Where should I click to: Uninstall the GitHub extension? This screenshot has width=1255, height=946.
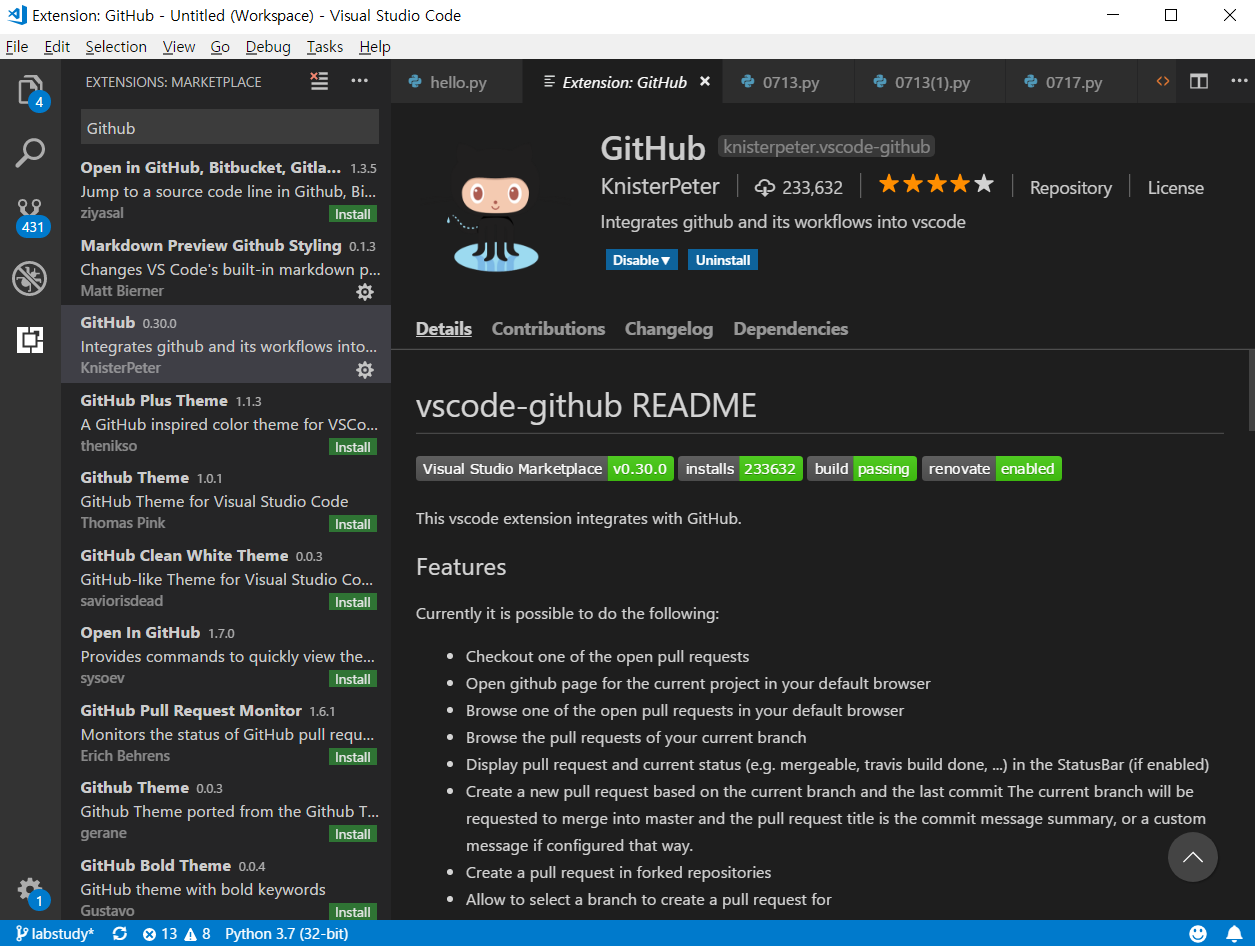pos(723,260)
